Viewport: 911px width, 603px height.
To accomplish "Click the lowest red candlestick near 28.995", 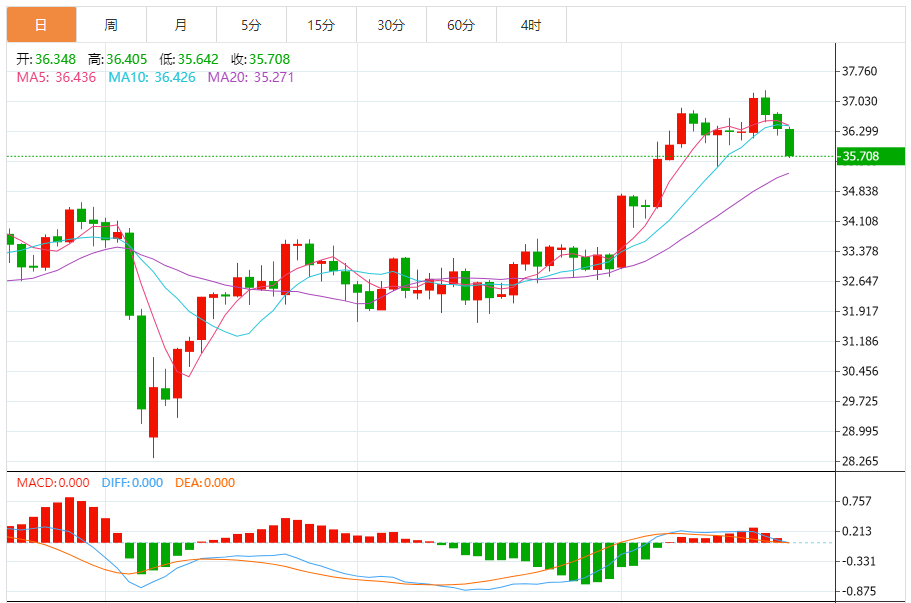I will click(153, 412).
